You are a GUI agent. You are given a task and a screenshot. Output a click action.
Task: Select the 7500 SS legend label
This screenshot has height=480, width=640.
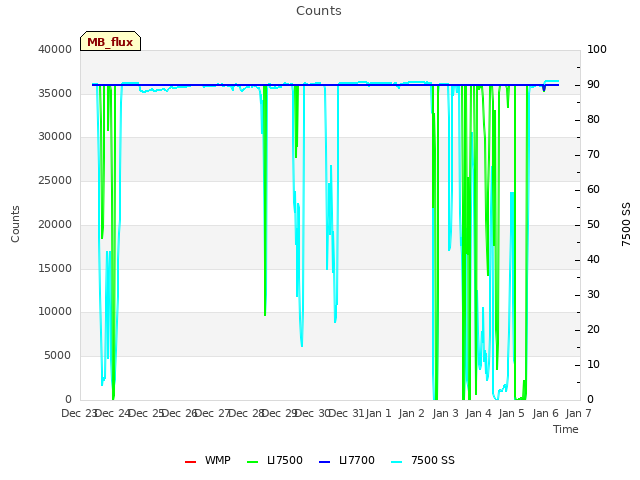(433, 460)
